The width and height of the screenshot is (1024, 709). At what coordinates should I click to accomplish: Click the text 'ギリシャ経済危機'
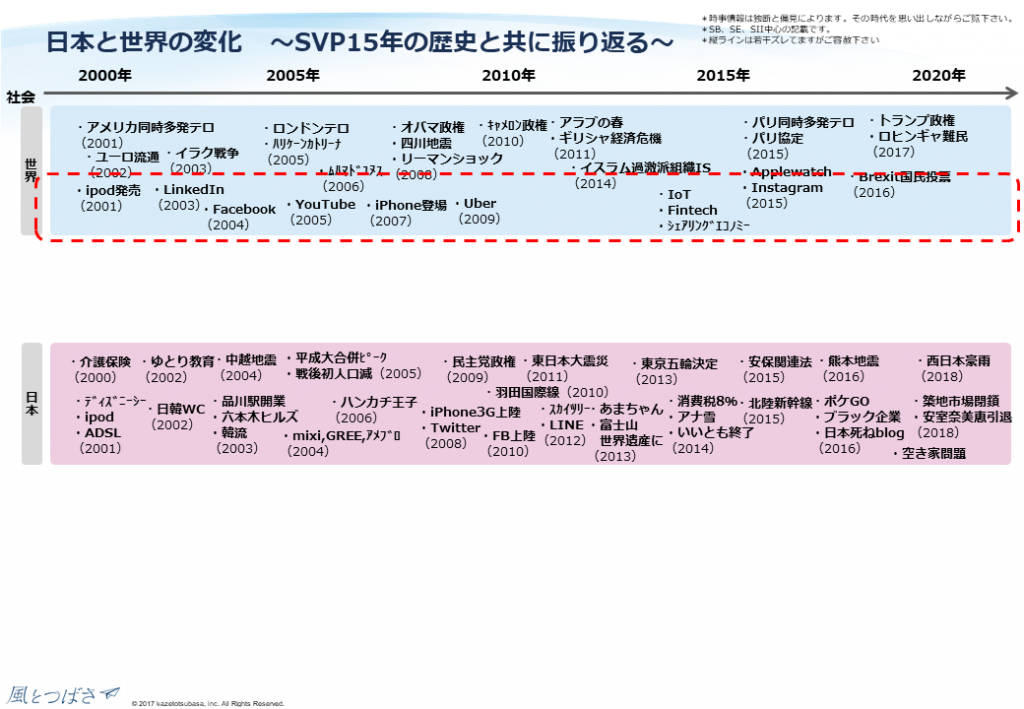[x=610, y=138]
